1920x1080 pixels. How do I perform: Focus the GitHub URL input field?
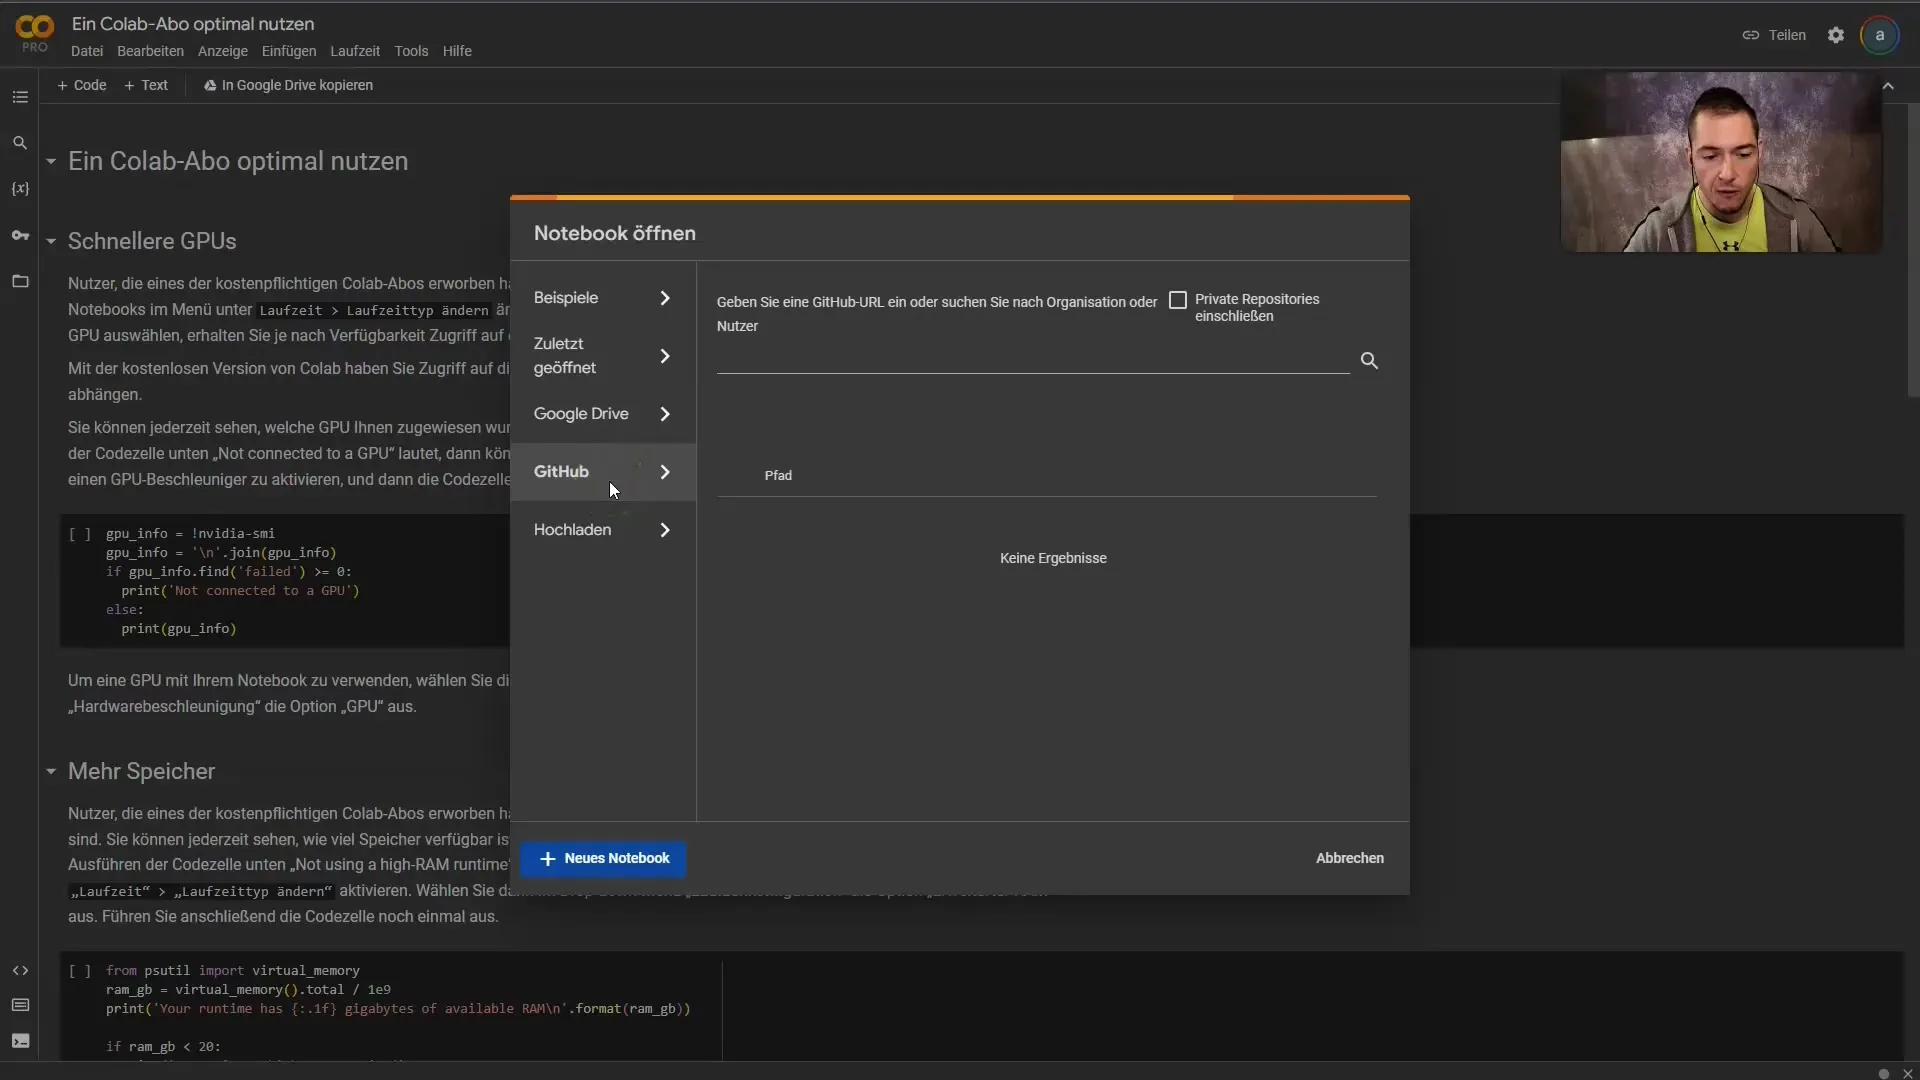pyautogui.click(x=1033, y=359)
